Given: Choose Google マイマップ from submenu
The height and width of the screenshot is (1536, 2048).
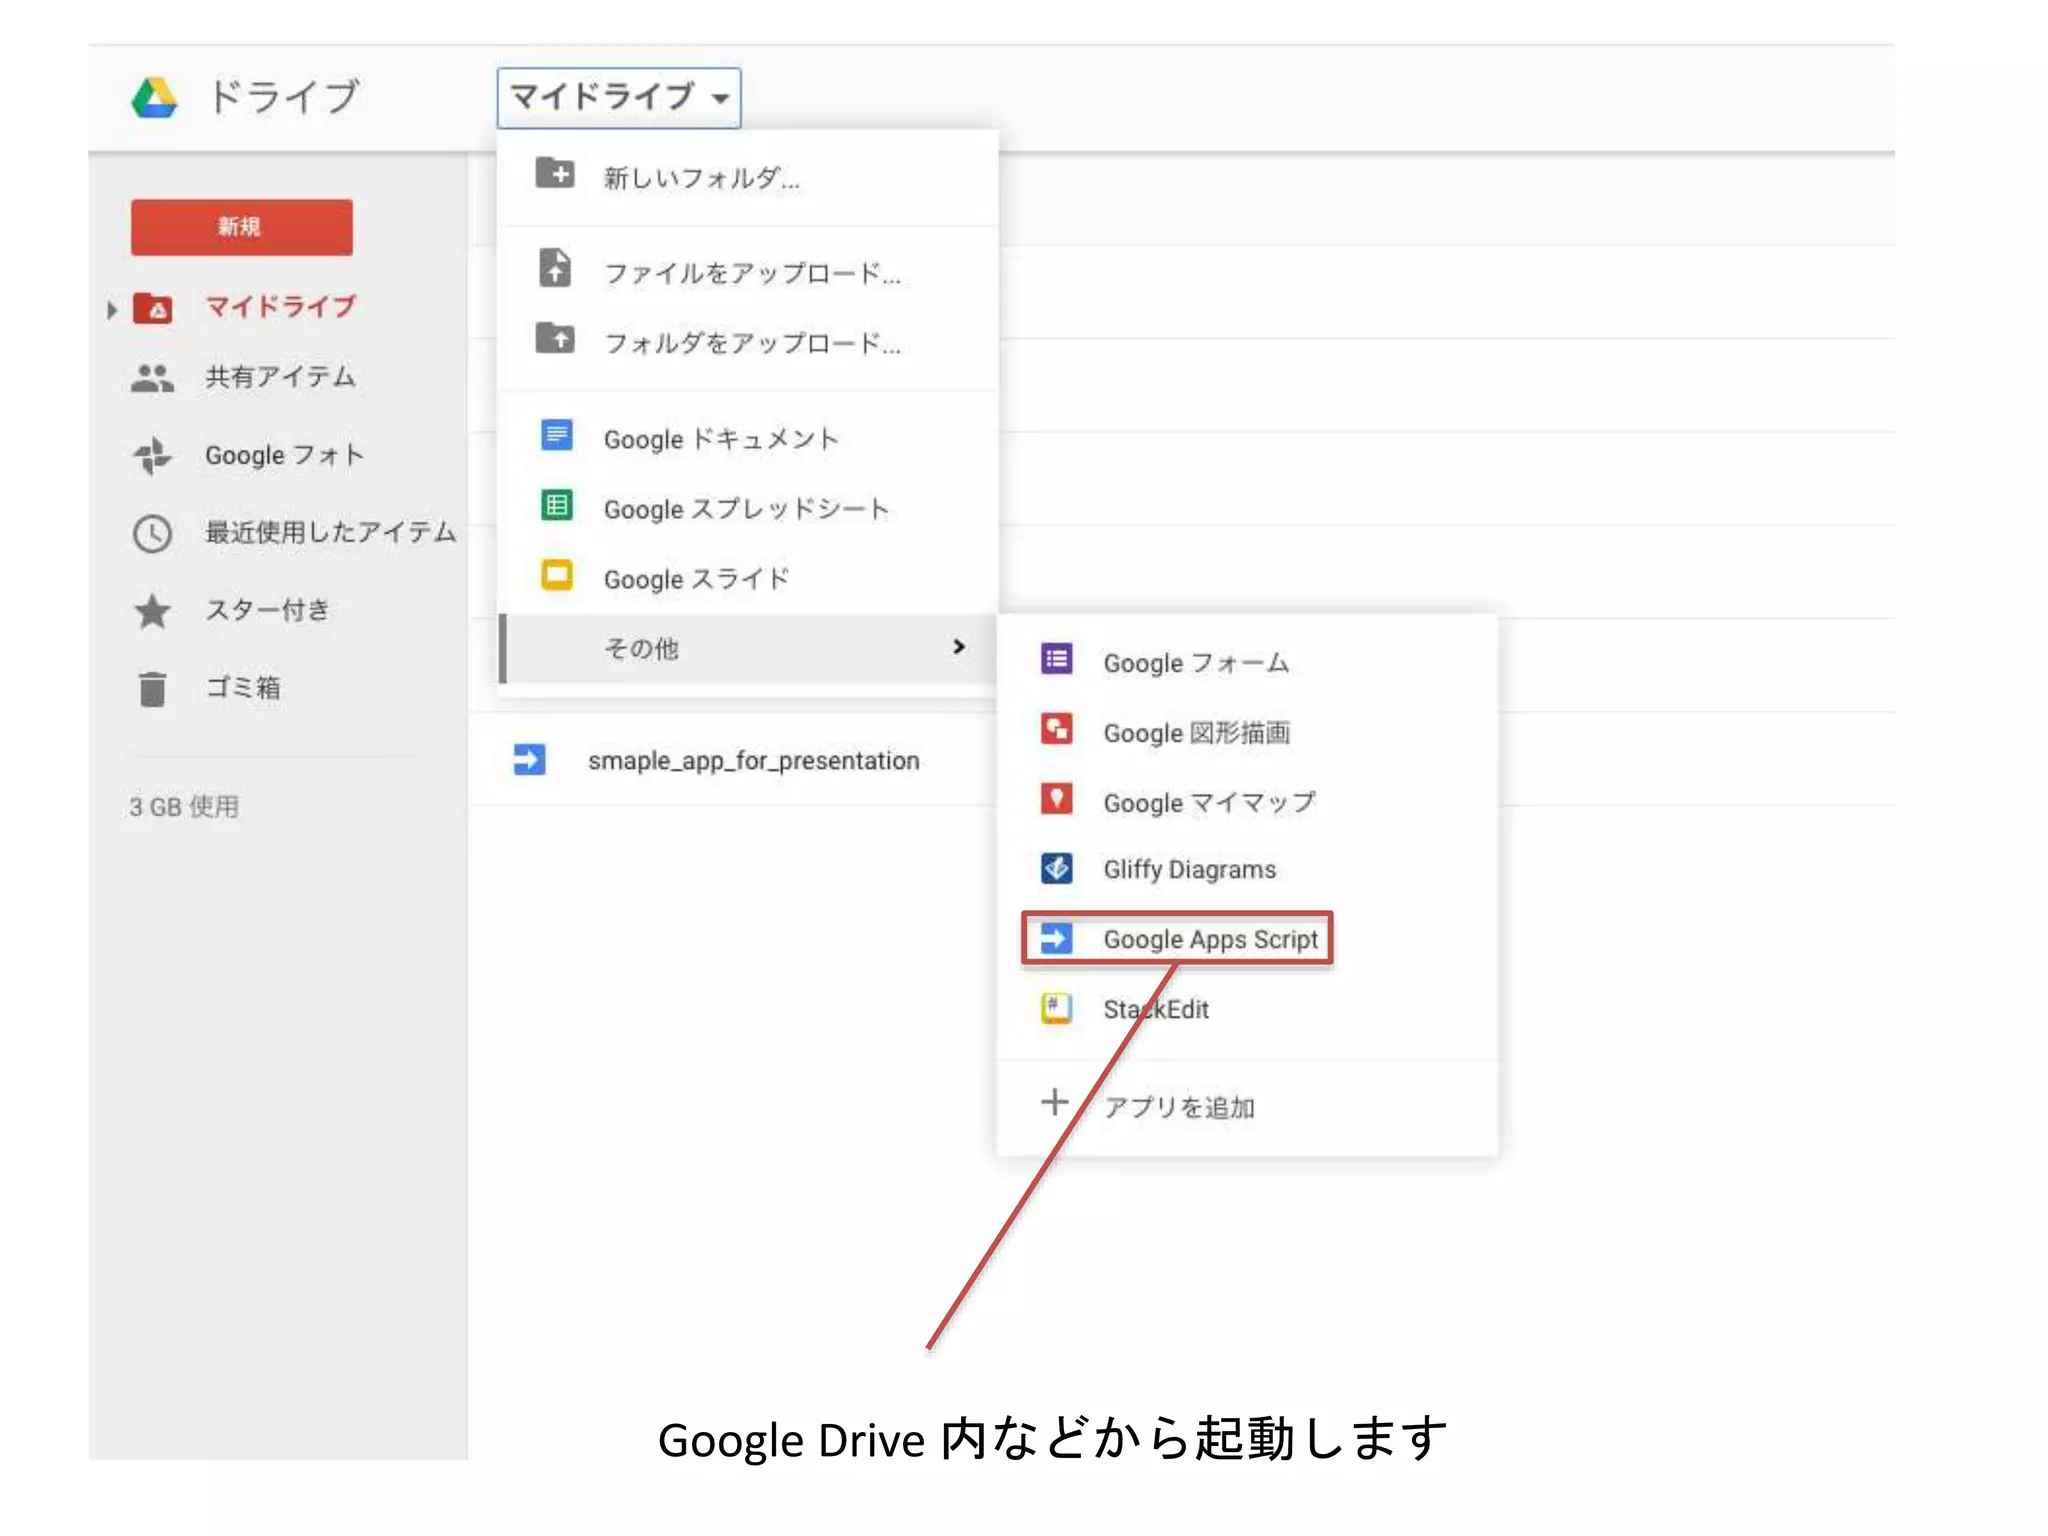Looking at the screenshot, I should 1209,803.
